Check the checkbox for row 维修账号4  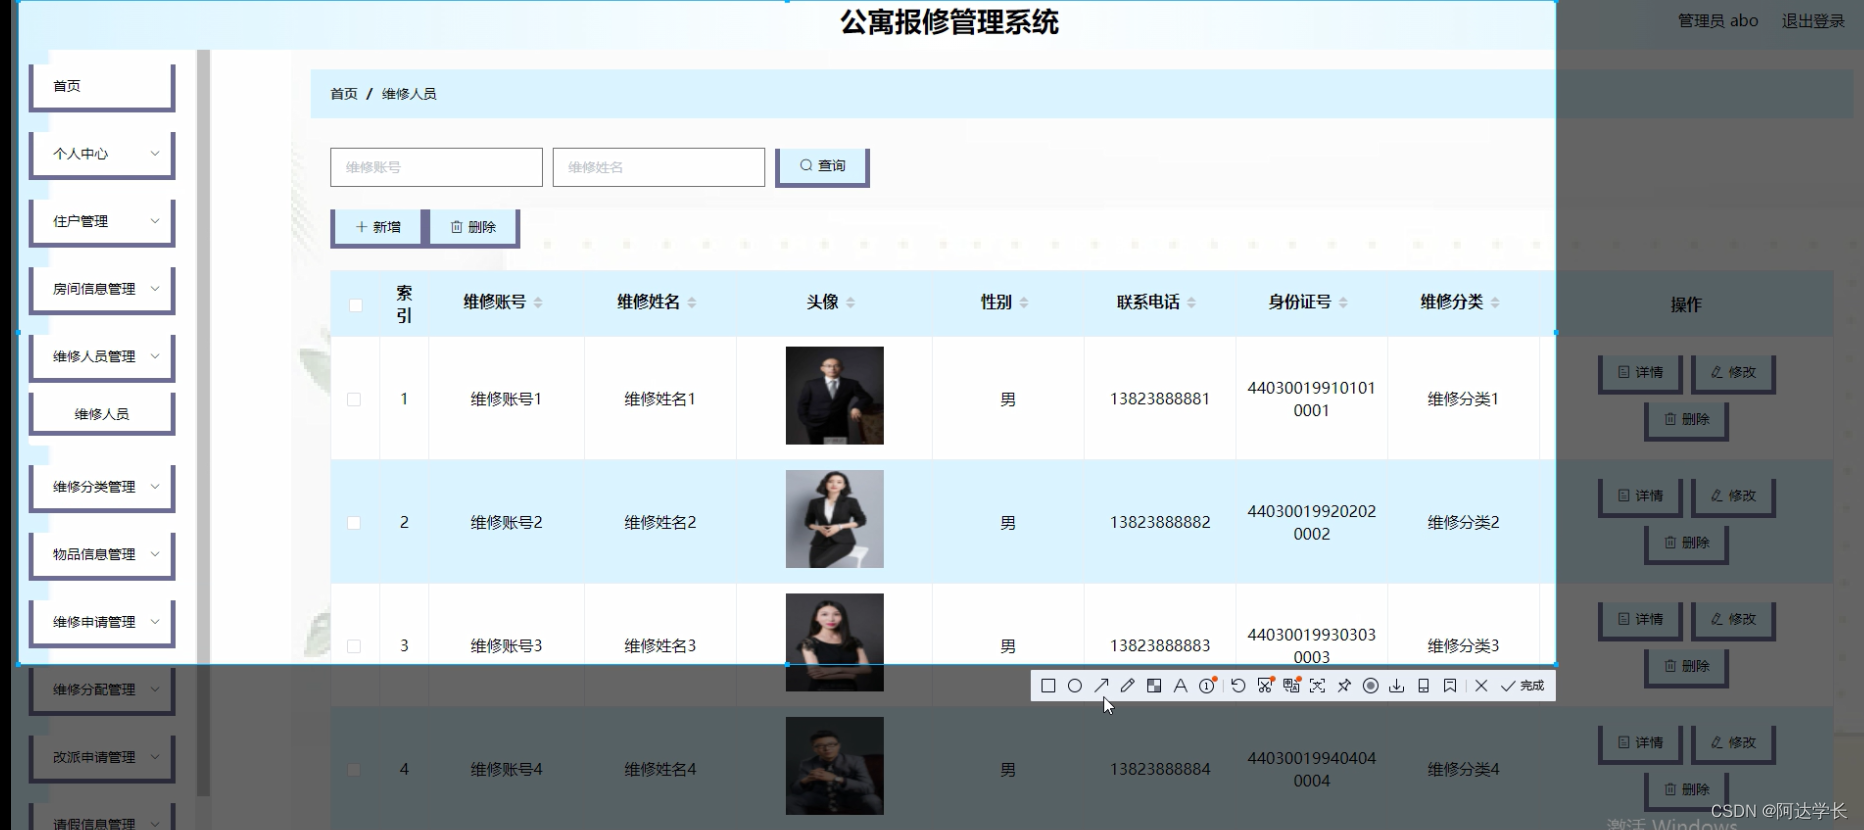pyautogui.click(x=354, y=770)
